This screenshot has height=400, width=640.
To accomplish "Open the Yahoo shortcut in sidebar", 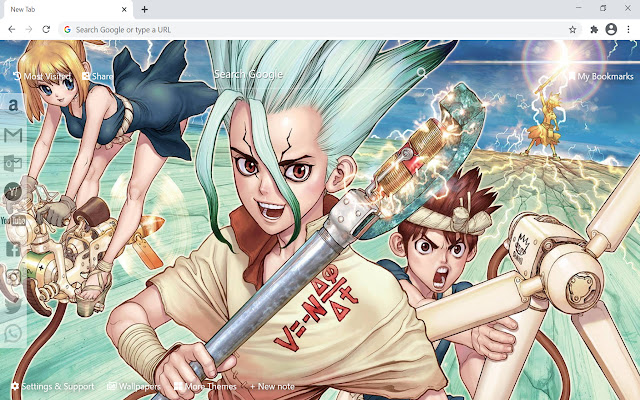I will [13, 191].
